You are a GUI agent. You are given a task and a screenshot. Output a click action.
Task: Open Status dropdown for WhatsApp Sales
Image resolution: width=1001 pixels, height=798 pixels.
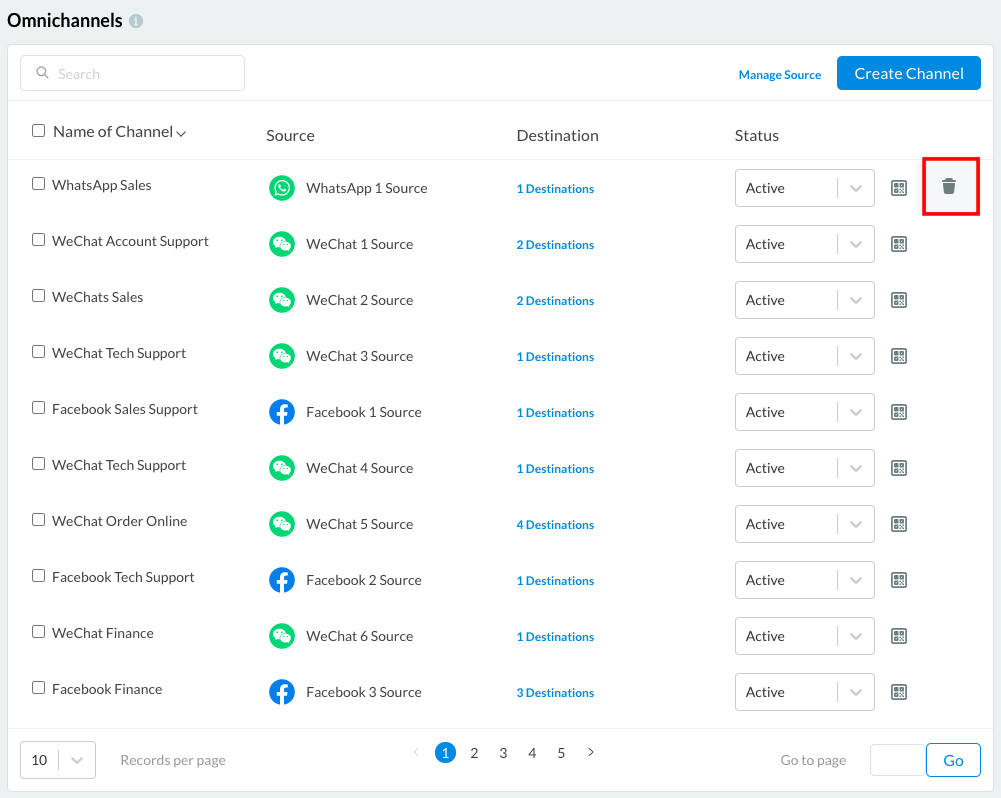[x=804, y=188]
